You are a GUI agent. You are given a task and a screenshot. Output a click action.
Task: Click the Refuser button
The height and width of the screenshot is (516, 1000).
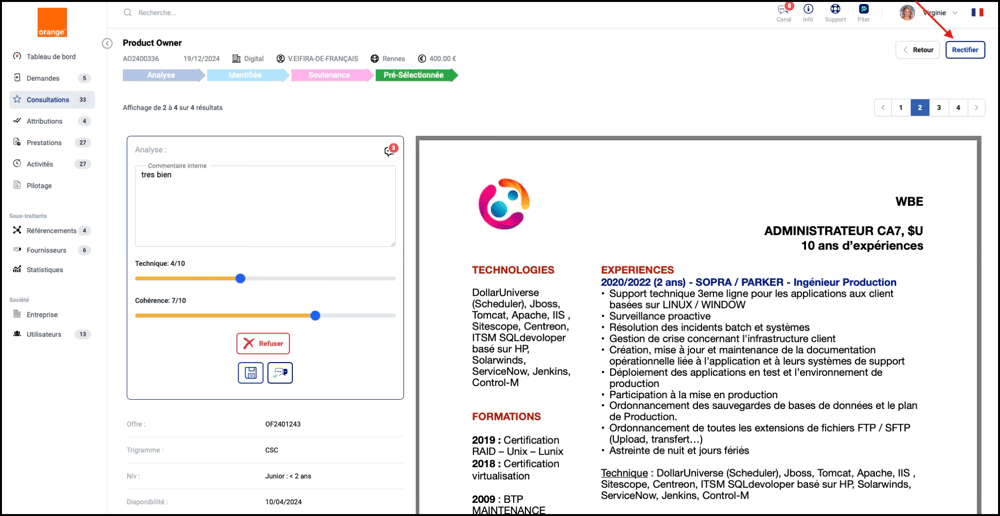[x=263, y=343]
